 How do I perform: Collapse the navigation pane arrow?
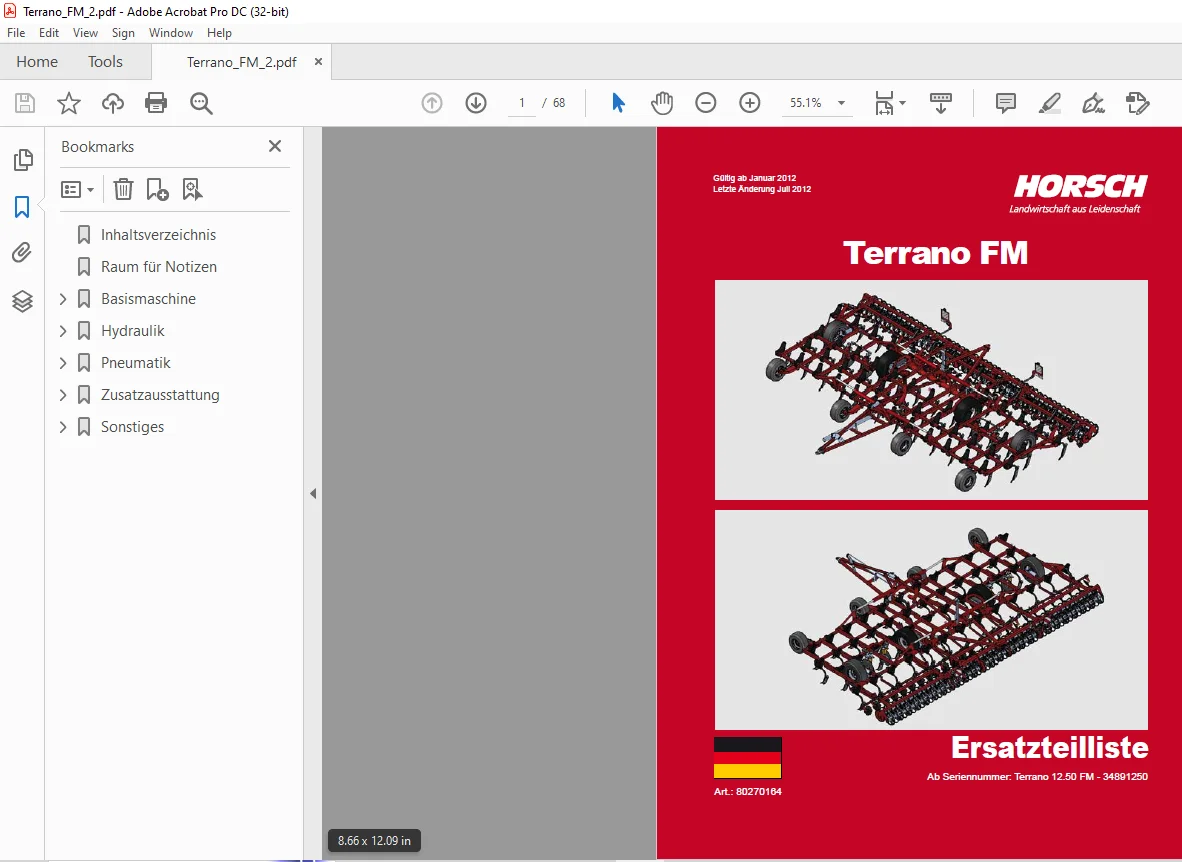pyautogui.click(x=313, y=494)
